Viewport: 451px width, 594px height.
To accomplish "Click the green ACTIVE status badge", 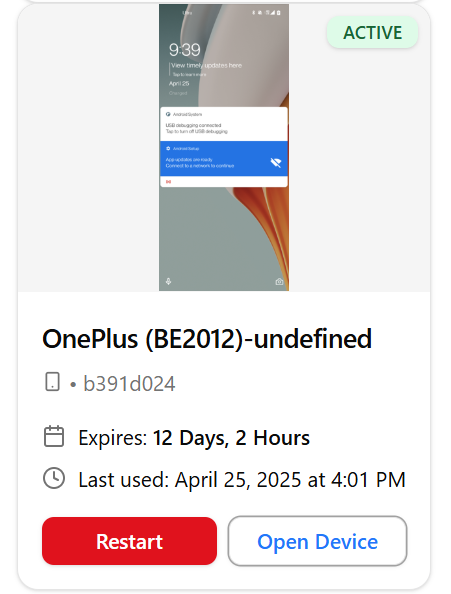I will click(x=372, y=32).
